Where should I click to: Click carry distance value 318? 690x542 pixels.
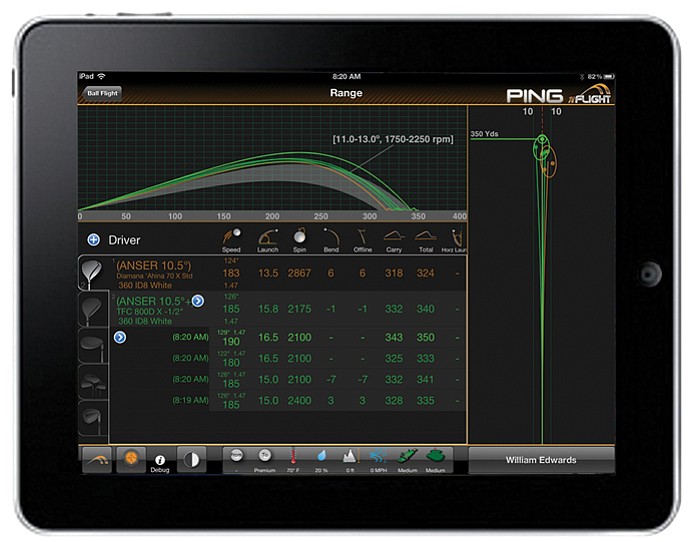394,273
